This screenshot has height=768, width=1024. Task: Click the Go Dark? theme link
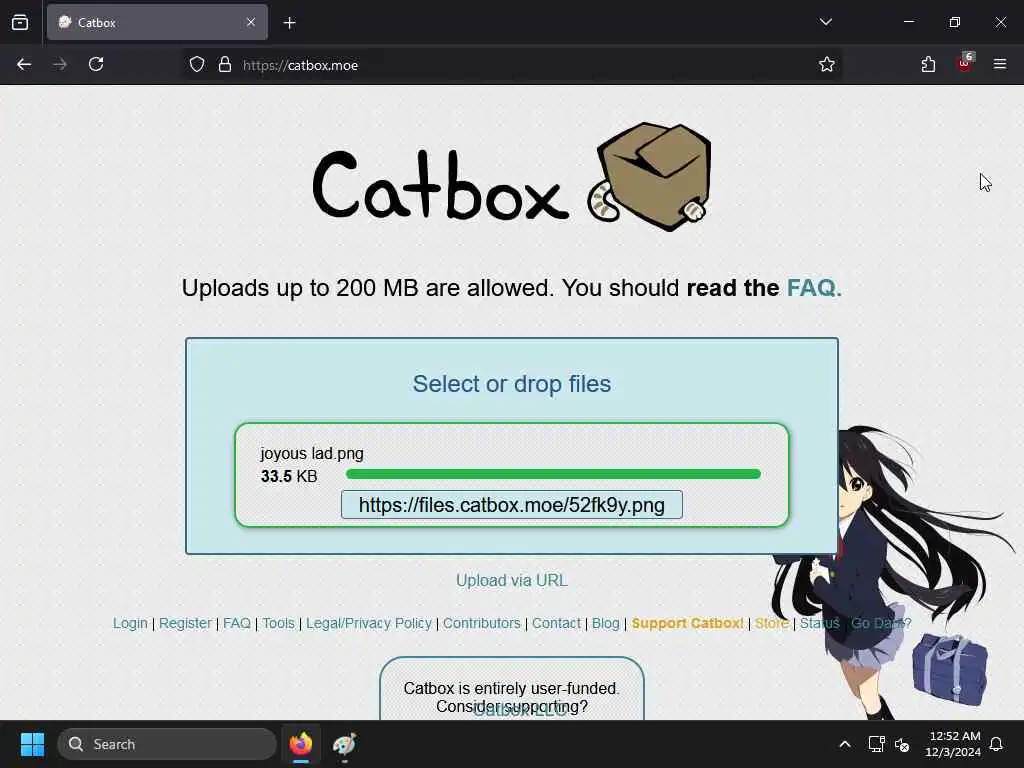(881, 623)
